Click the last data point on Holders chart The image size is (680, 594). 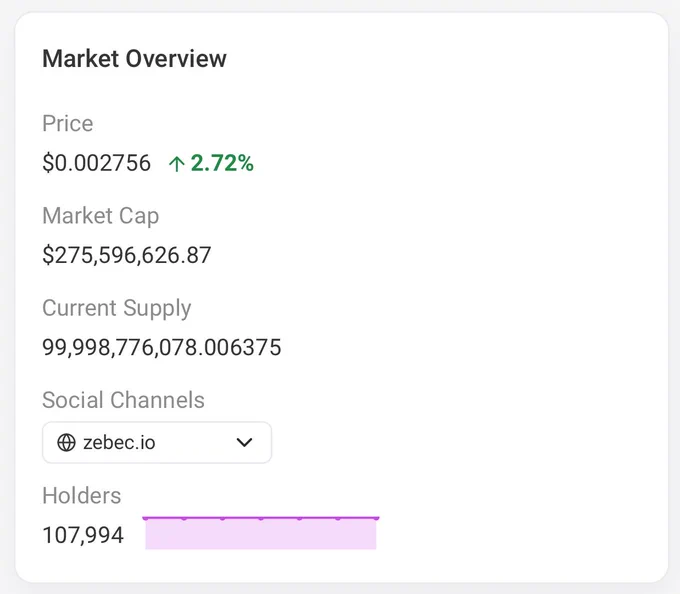point(376,518)
